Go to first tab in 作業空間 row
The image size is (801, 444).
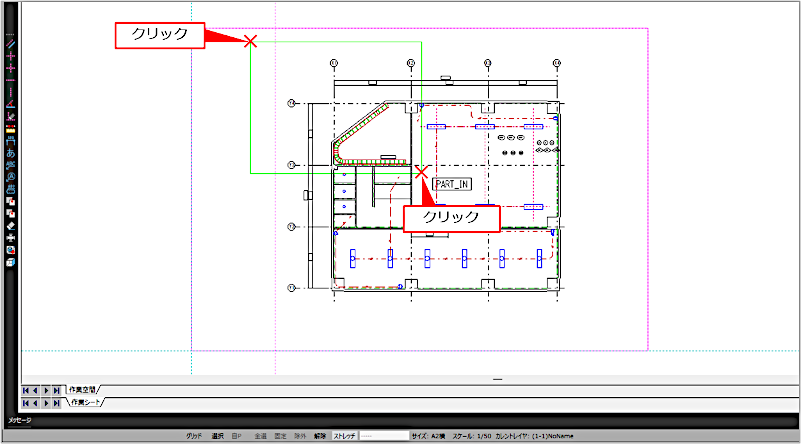tap(27, 389)
